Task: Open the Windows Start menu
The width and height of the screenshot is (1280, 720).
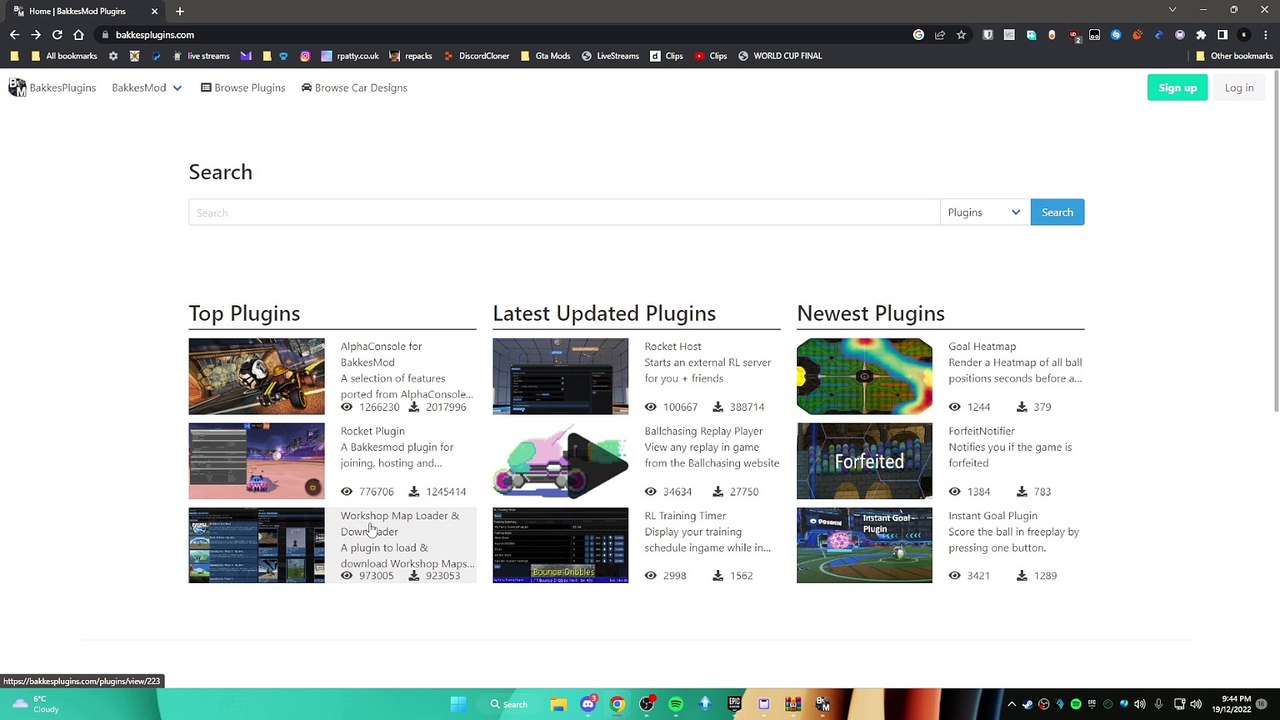Action: [458, 704]
